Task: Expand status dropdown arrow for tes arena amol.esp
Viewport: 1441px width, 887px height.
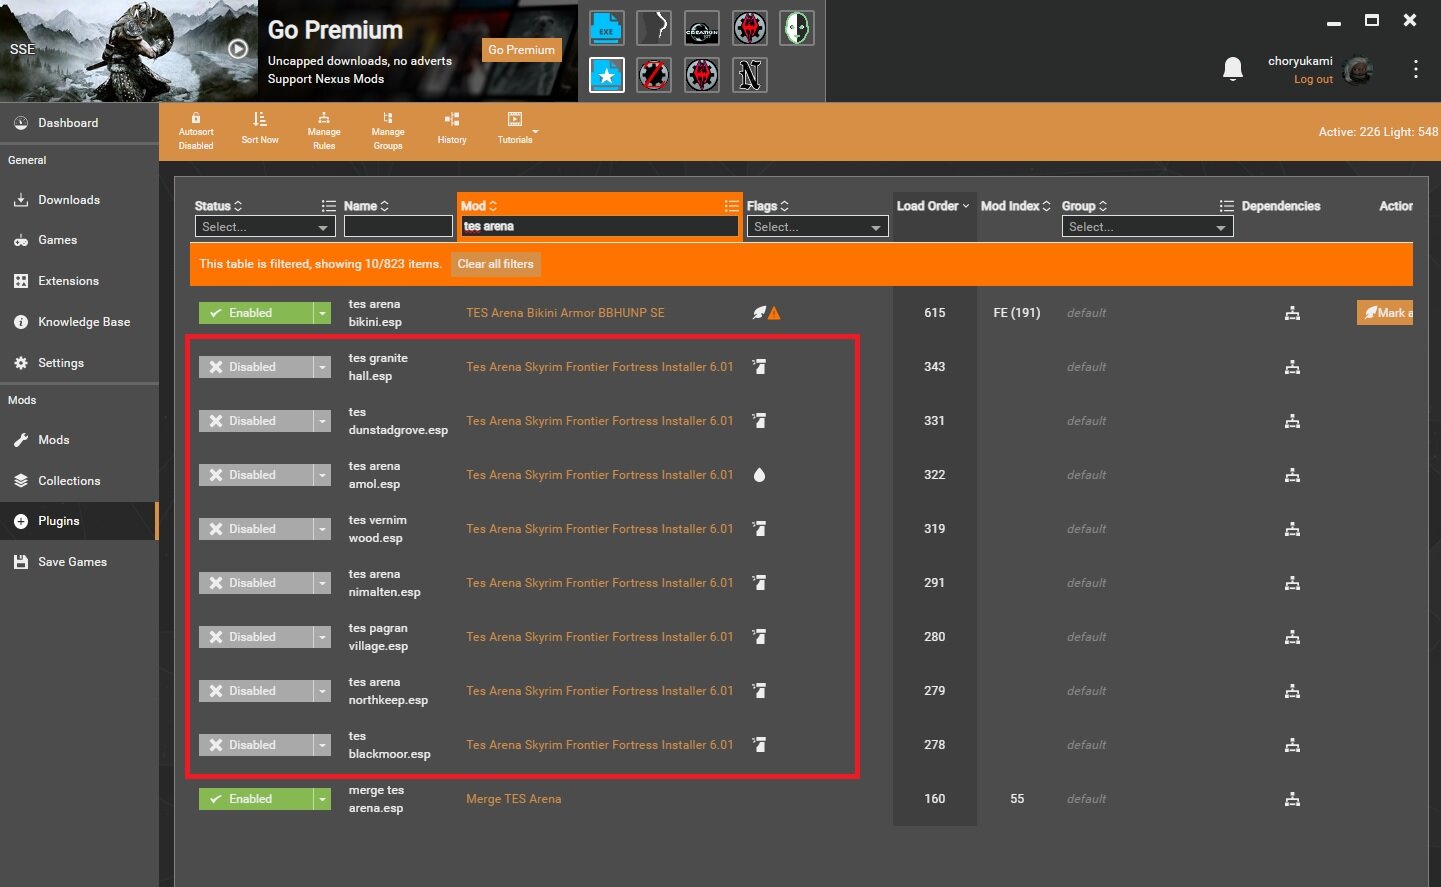Action: click(x=322, y=475)
